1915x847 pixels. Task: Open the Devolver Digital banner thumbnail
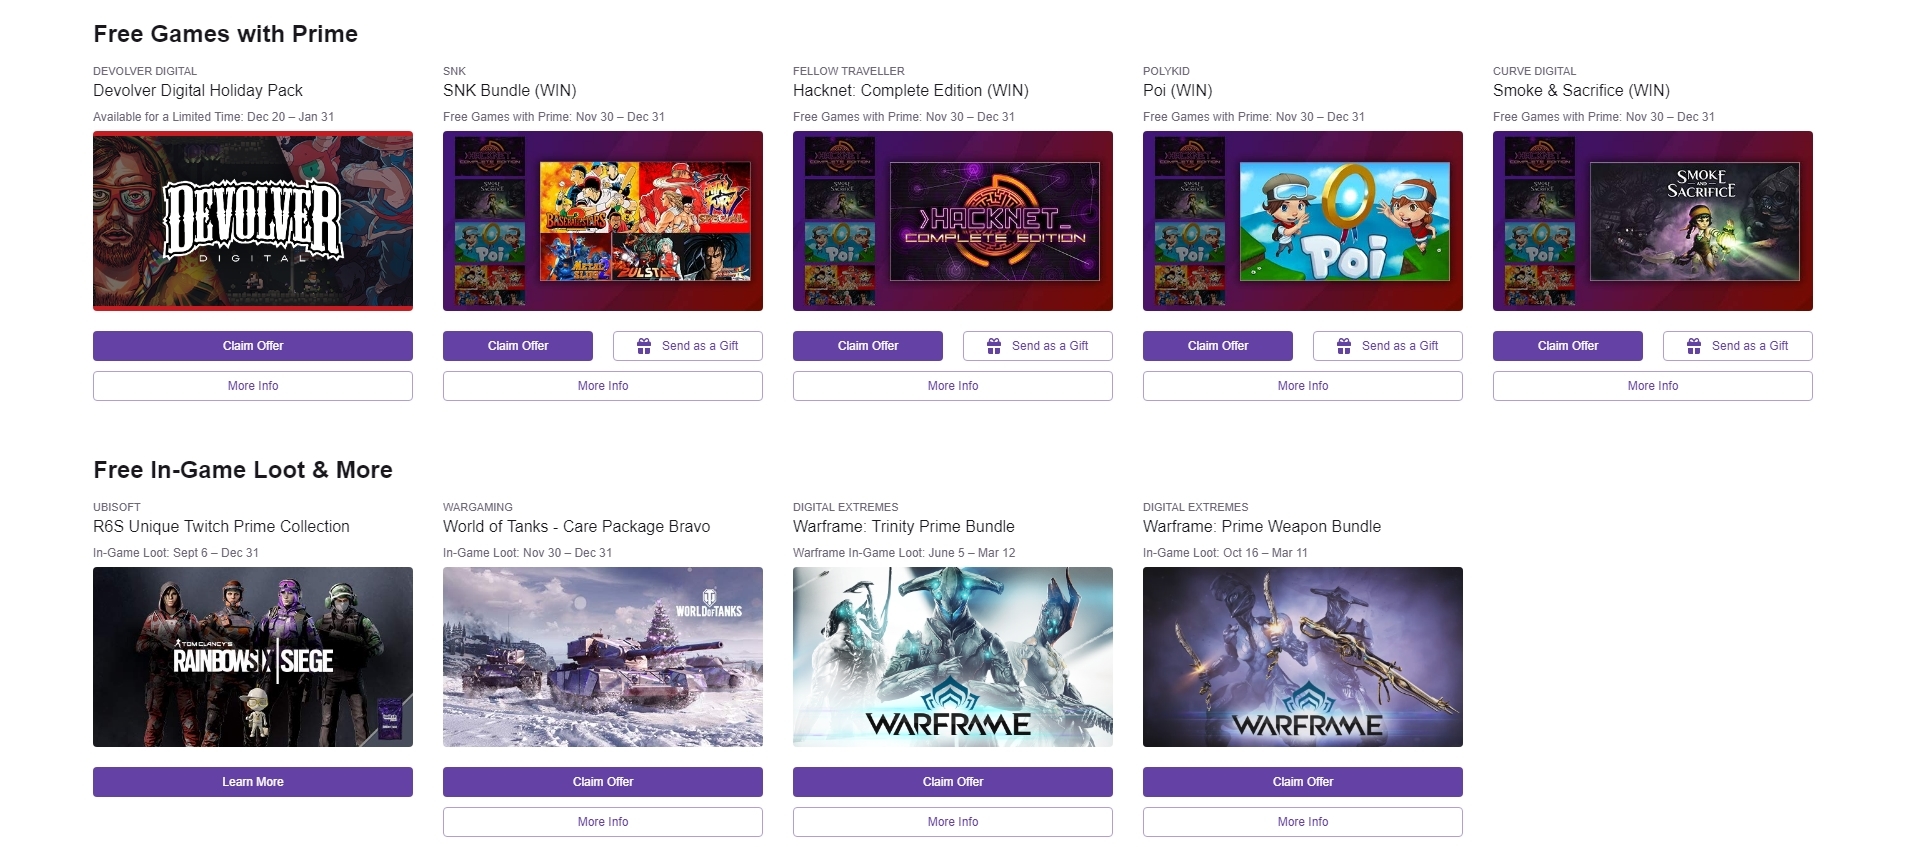(253, 221)
